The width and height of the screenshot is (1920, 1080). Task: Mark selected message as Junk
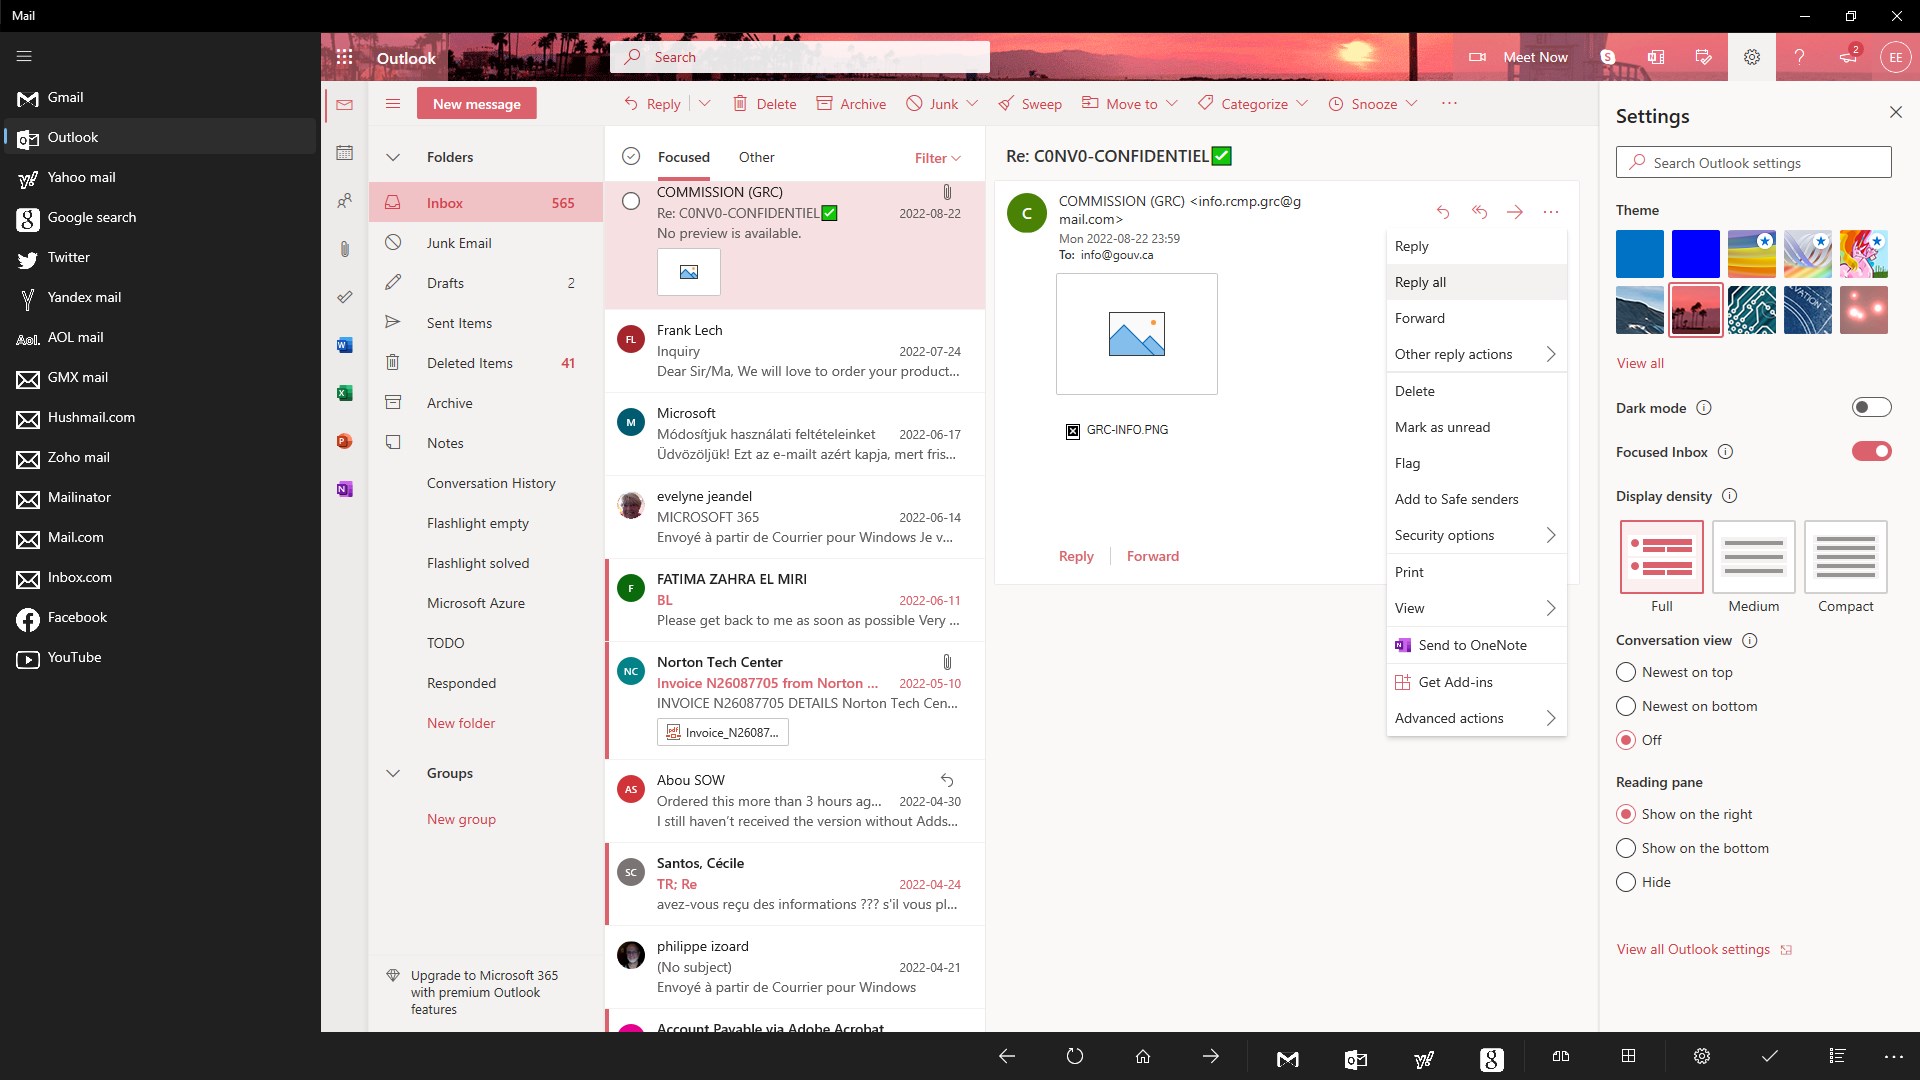coord(938,103)
